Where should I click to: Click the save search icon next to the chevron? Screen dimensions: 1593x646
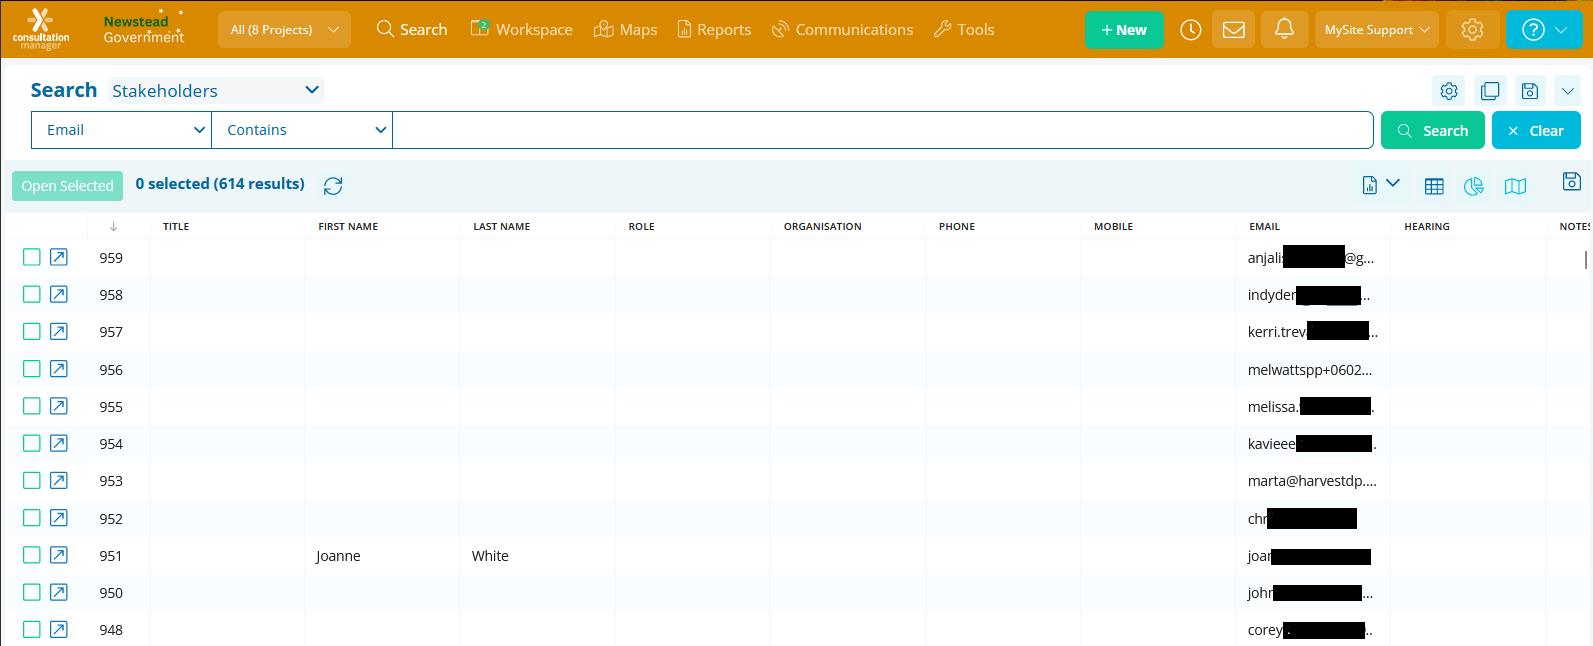click(1530, 91)
